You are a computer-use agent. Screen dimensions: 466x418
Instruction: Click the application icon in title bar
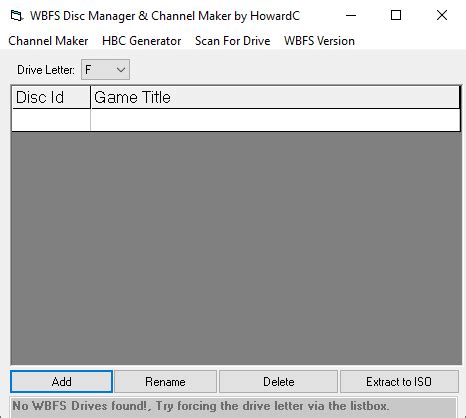(17, 16)
